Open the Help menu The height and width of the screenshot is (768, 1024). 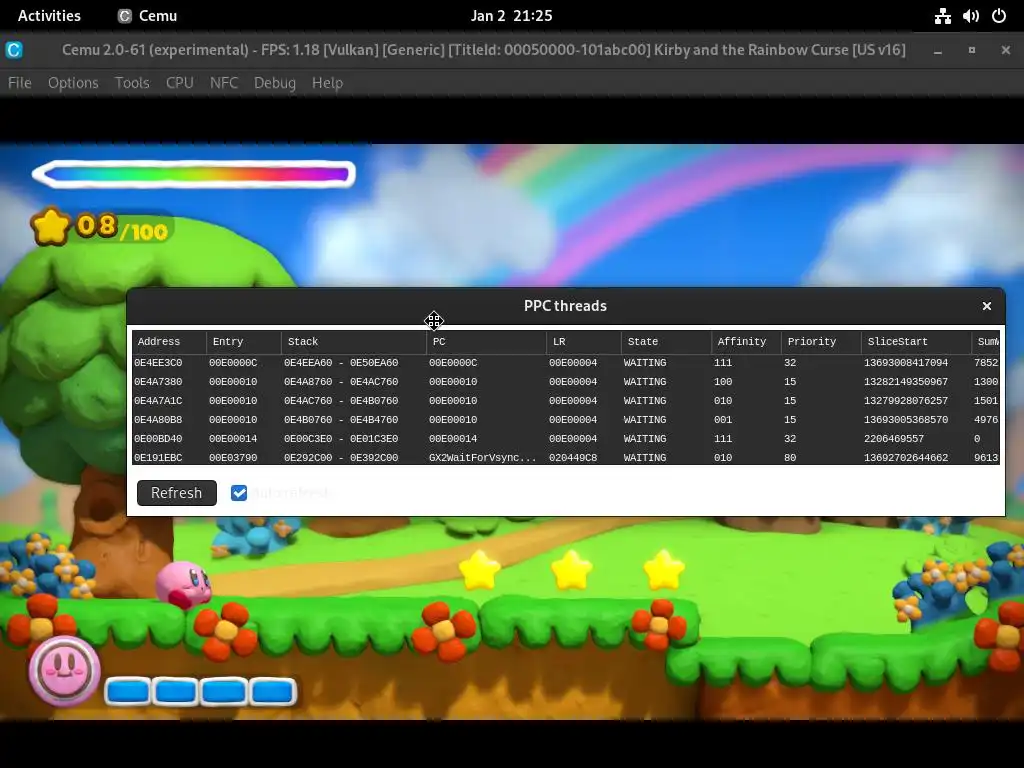327,83
